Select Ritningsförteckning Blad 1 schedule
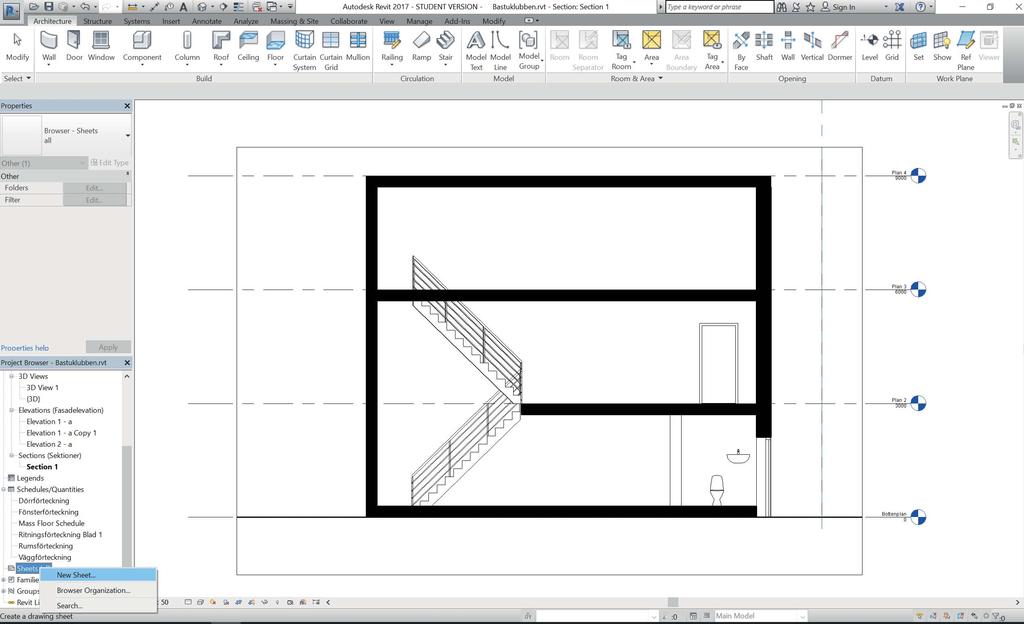This screenshot has width=1024, height=624. pyautogui.click(x=60, y=535)
